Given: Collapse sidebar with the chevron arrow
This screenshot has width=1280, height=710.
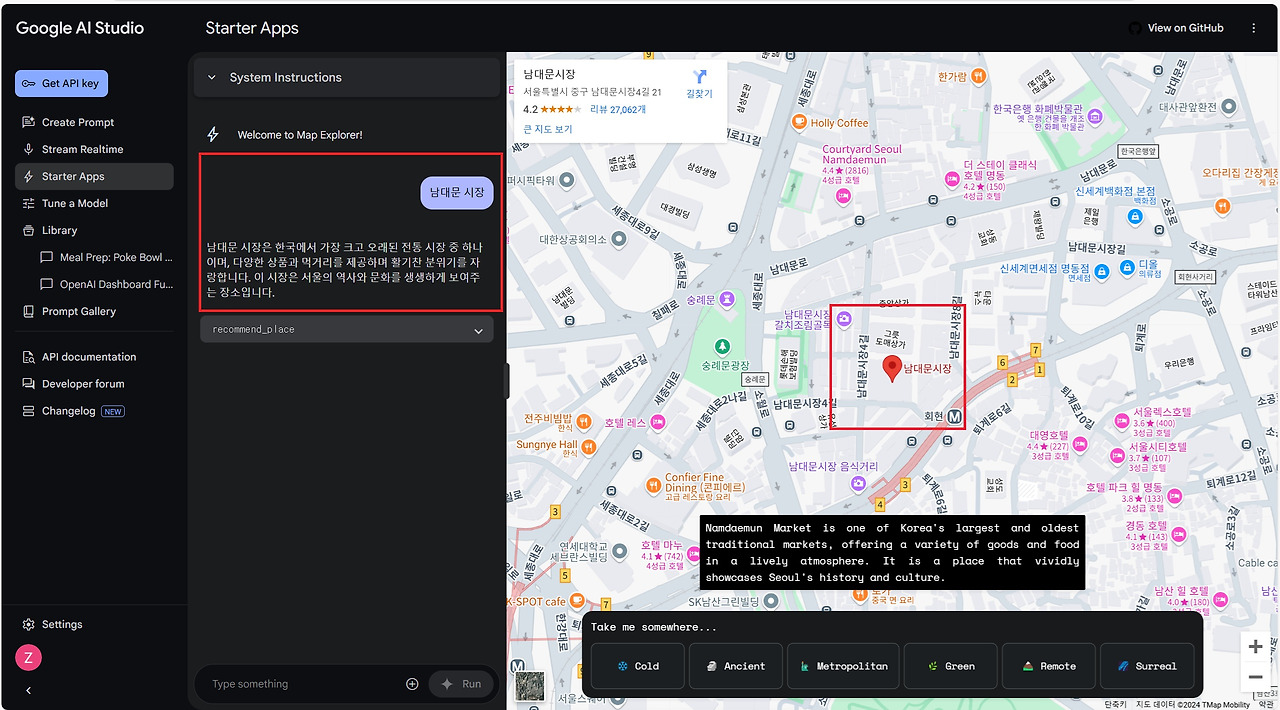Looking at the screenshot, I should click(28, 690).
